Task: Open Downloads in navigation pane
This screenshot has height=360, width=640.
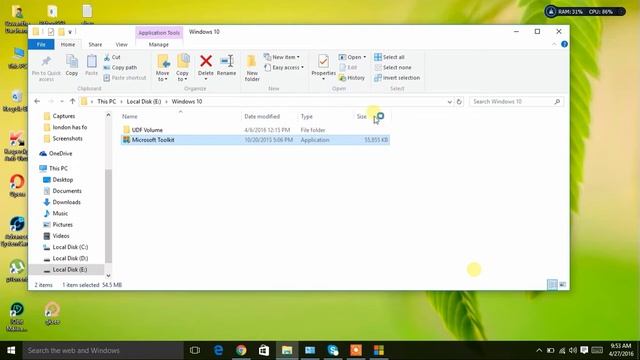Action: [x=66, y=202]
